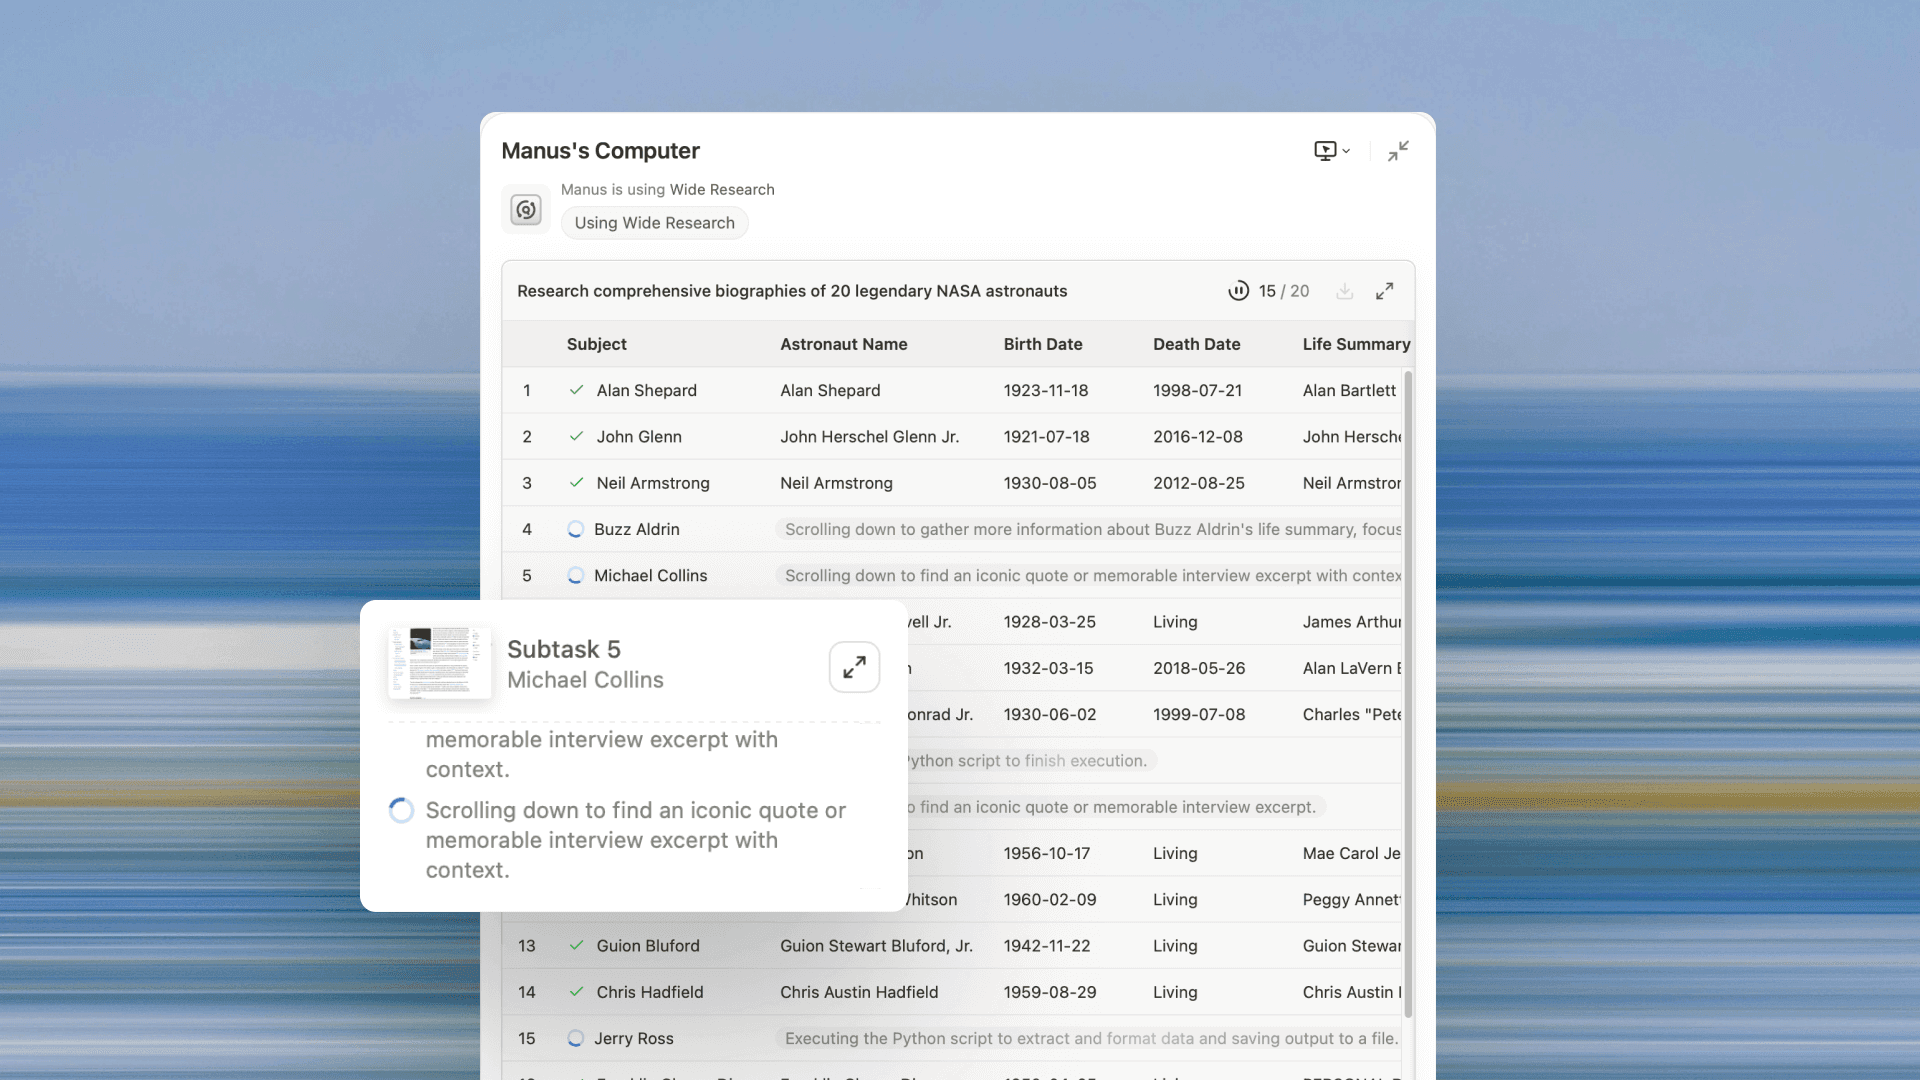
Task: Select the Life Summary column header
Action: click(x=1356, y=344)
